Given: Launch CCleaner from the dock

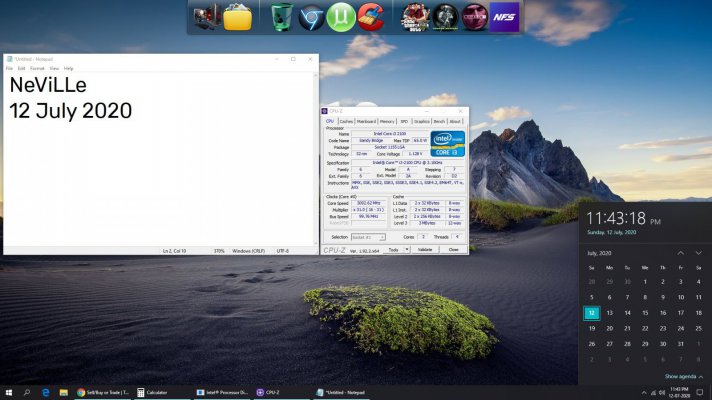Looking at the screenshot, I should coord(371,17).
